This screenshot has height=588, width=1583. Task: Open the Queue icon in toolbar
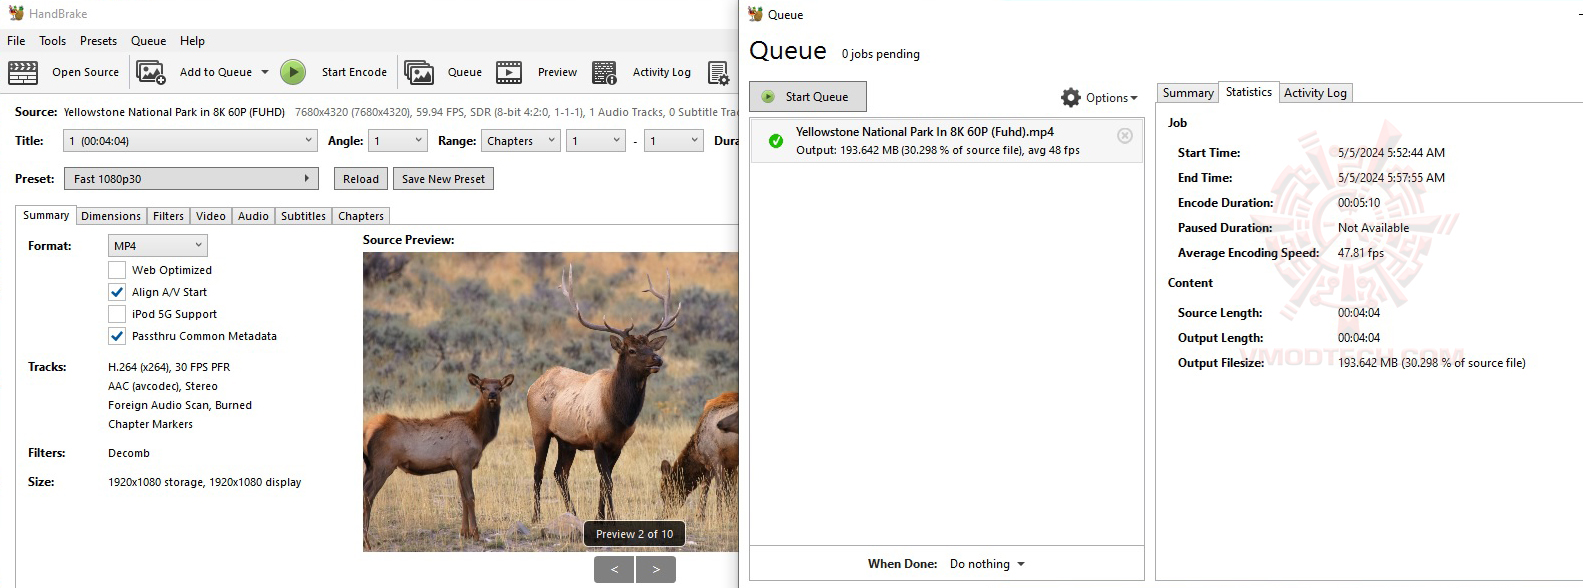419,72
